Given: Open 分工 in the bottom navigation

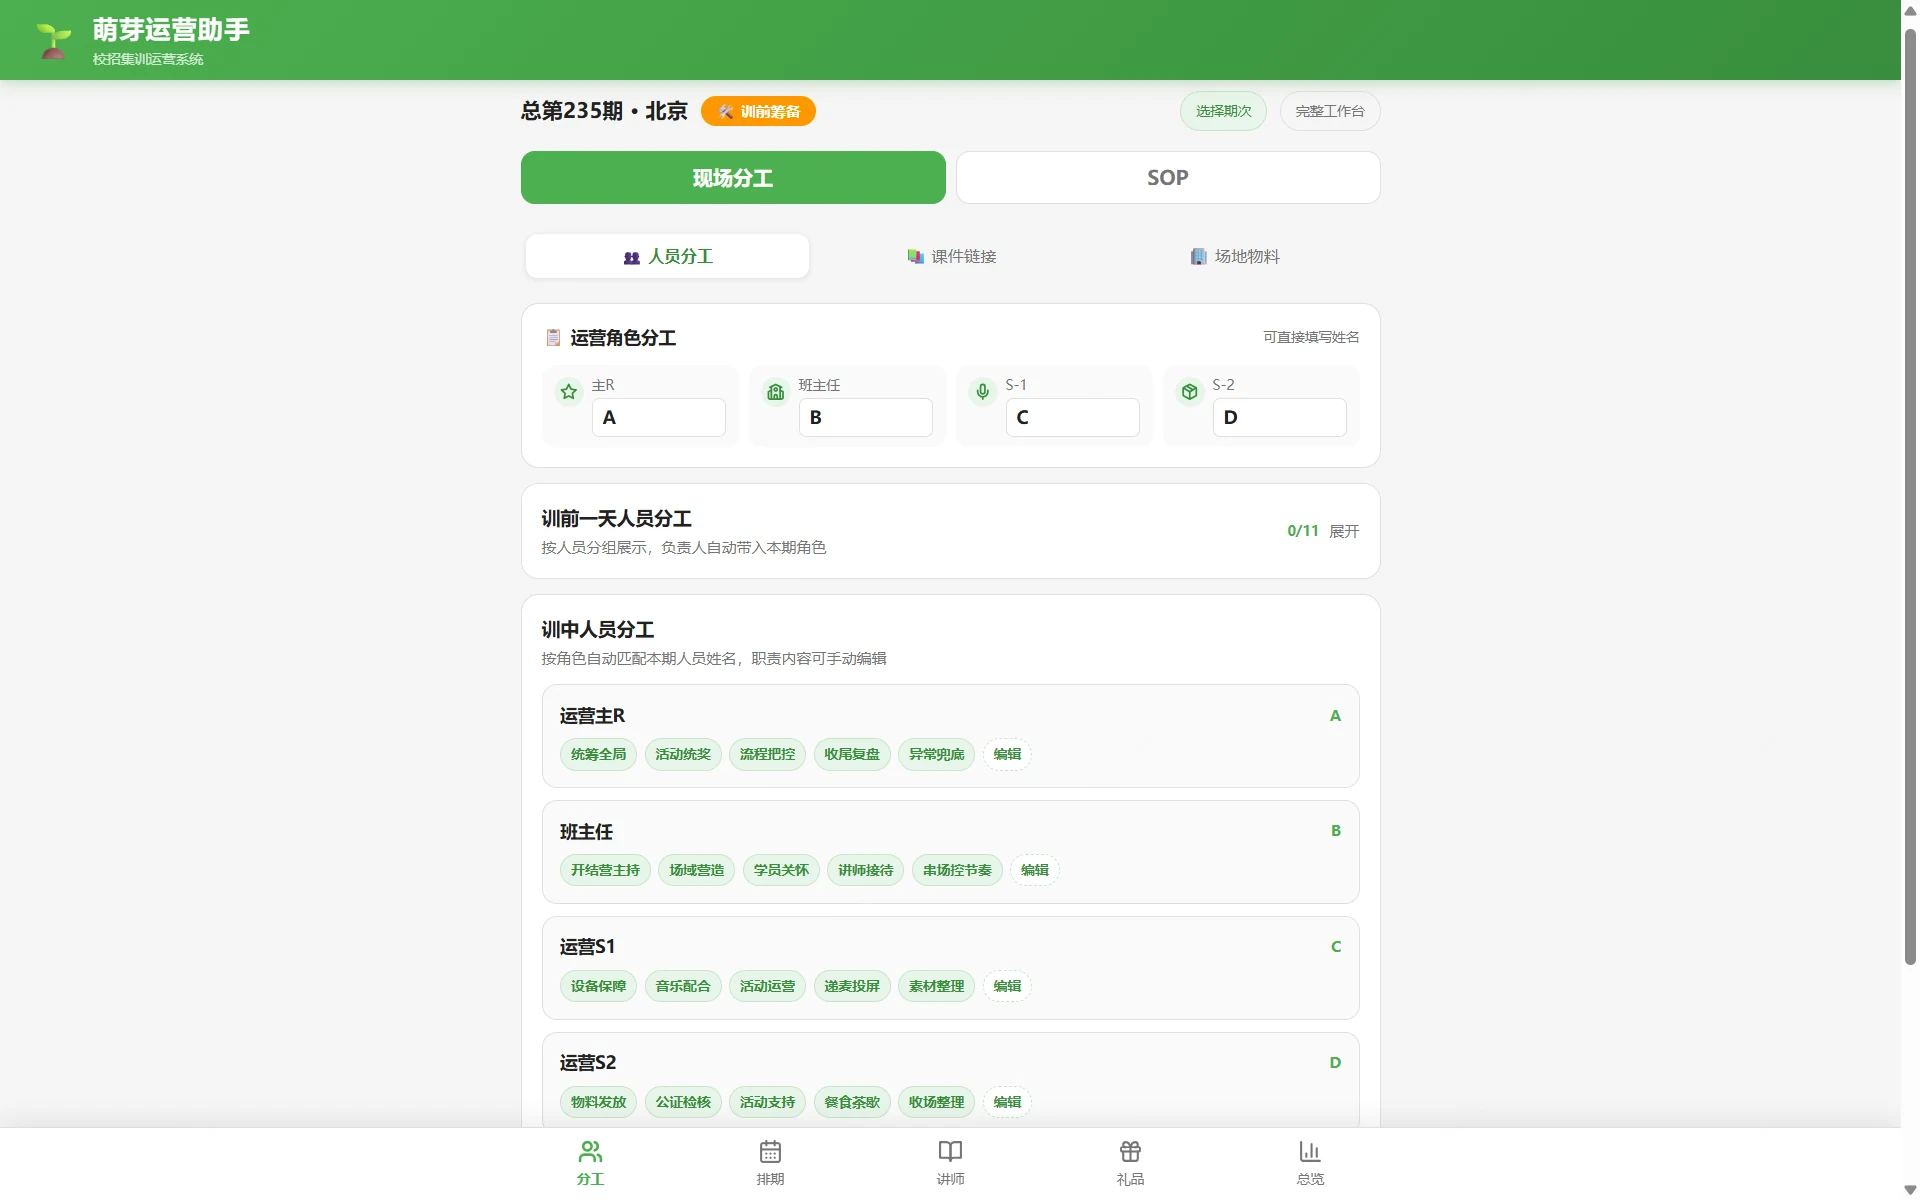Looking at the screenshot, I should (591, 1163).
